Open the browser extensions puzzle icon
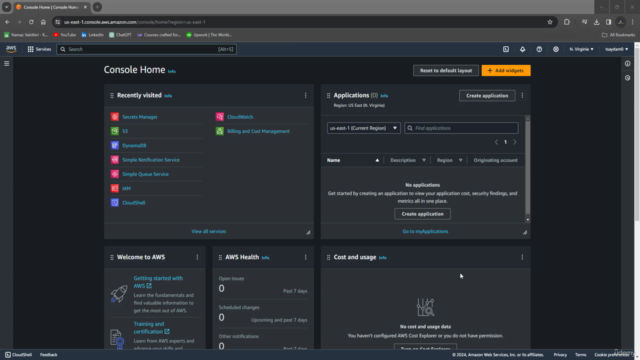This screenshot has width=640, height=360. click(x=567, y=22)
